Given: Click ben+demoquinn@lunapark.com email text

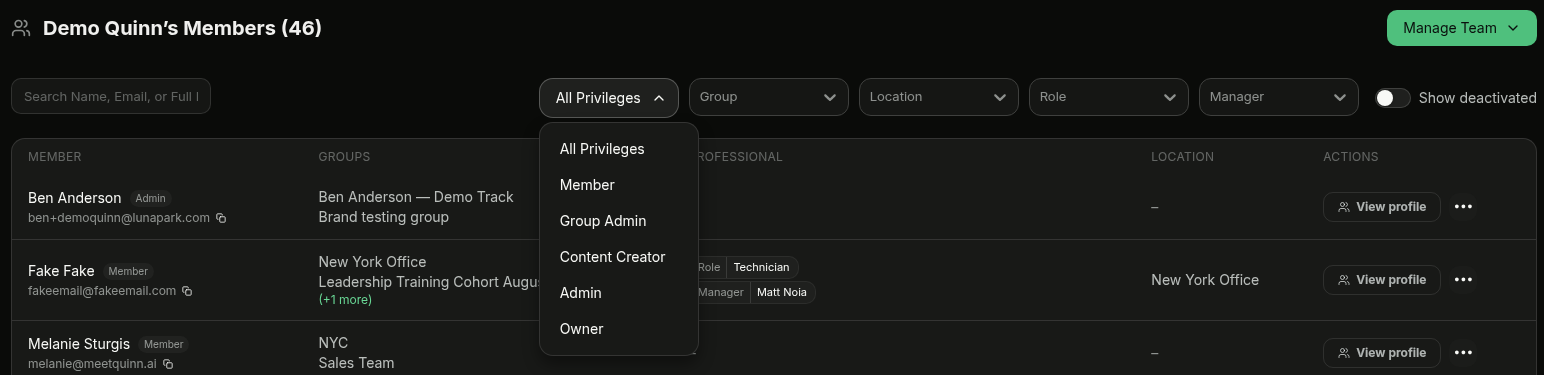Looking at the screenshot, I should [x=119, y=218].
